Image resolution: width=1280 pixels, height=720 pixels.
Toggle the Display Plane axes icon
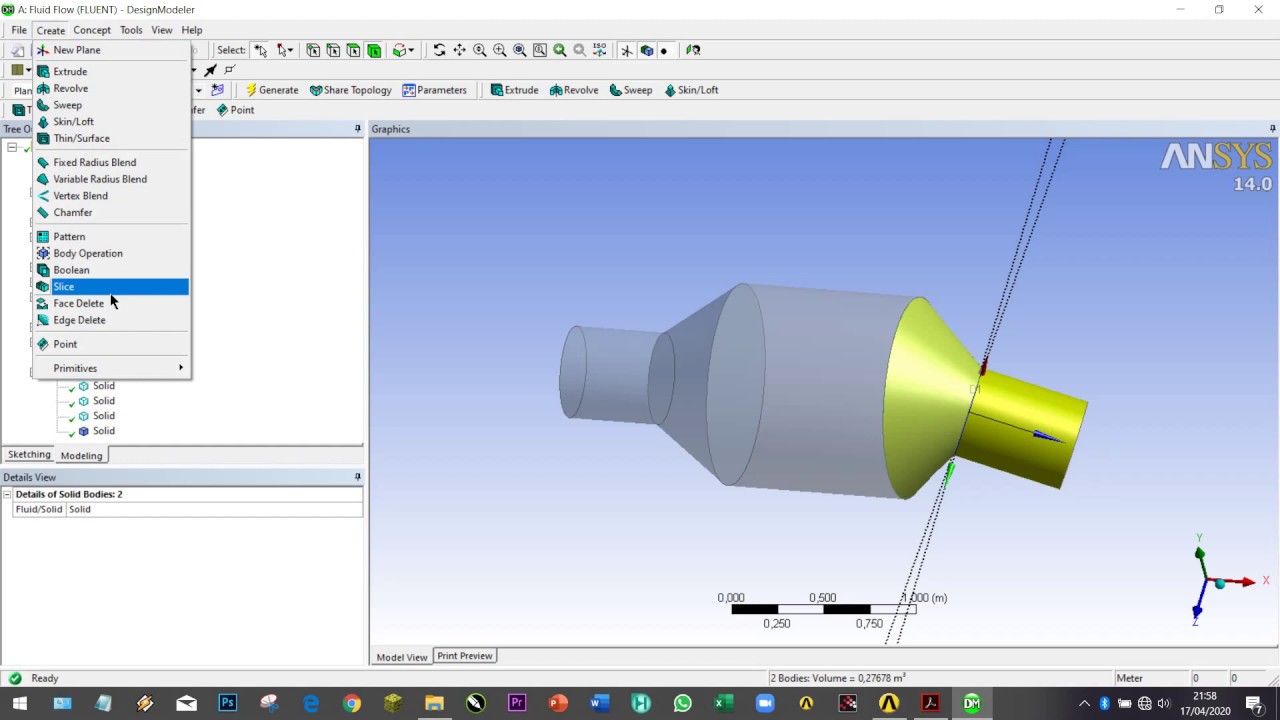(627, 50)
